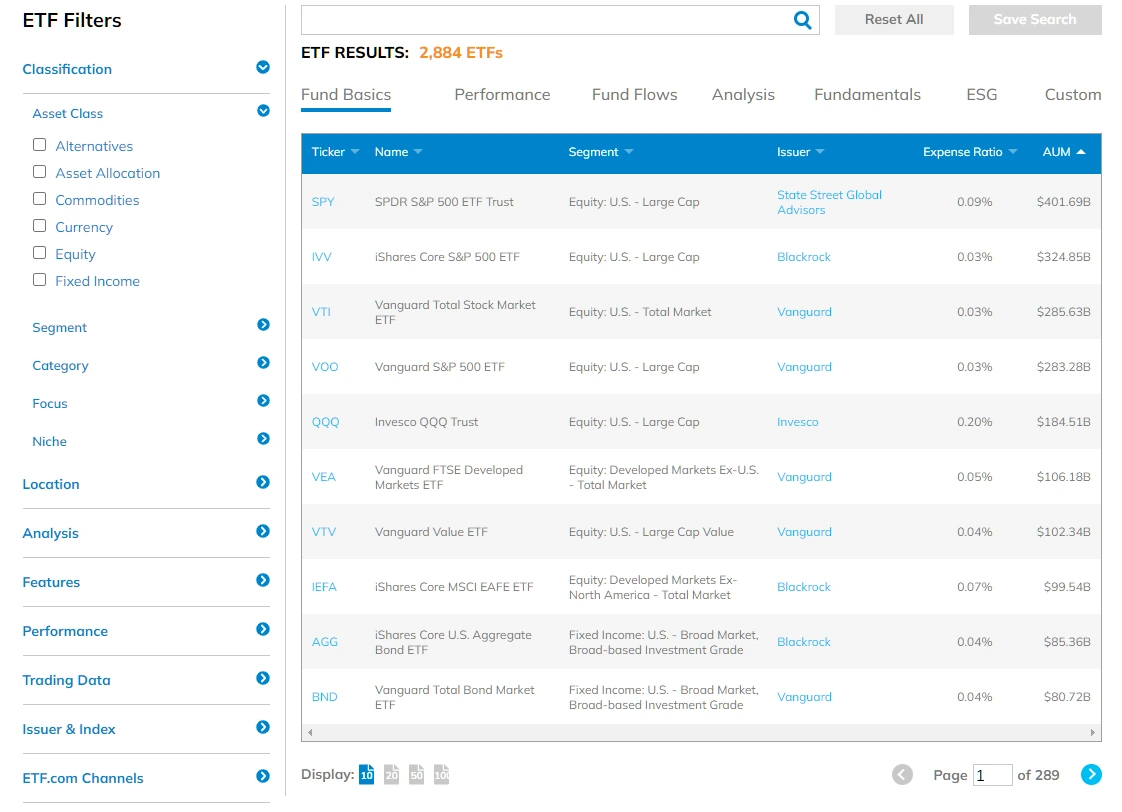The width and height of the screenshot is (1122, 812).
Task: View the ESG tab
Action: tap(981, 94)
